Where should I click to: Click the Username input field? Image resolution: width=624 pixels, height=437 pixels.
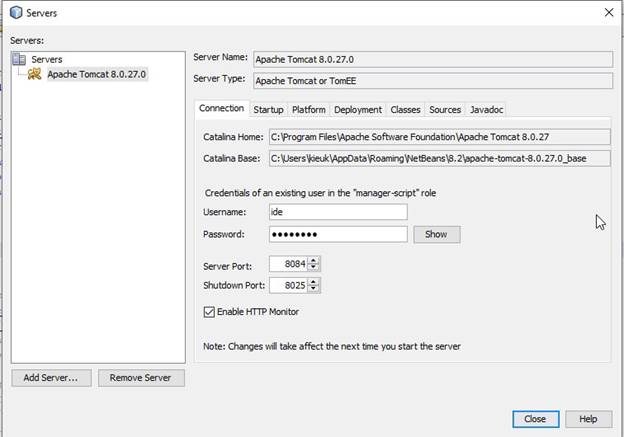tap(338, 212)
